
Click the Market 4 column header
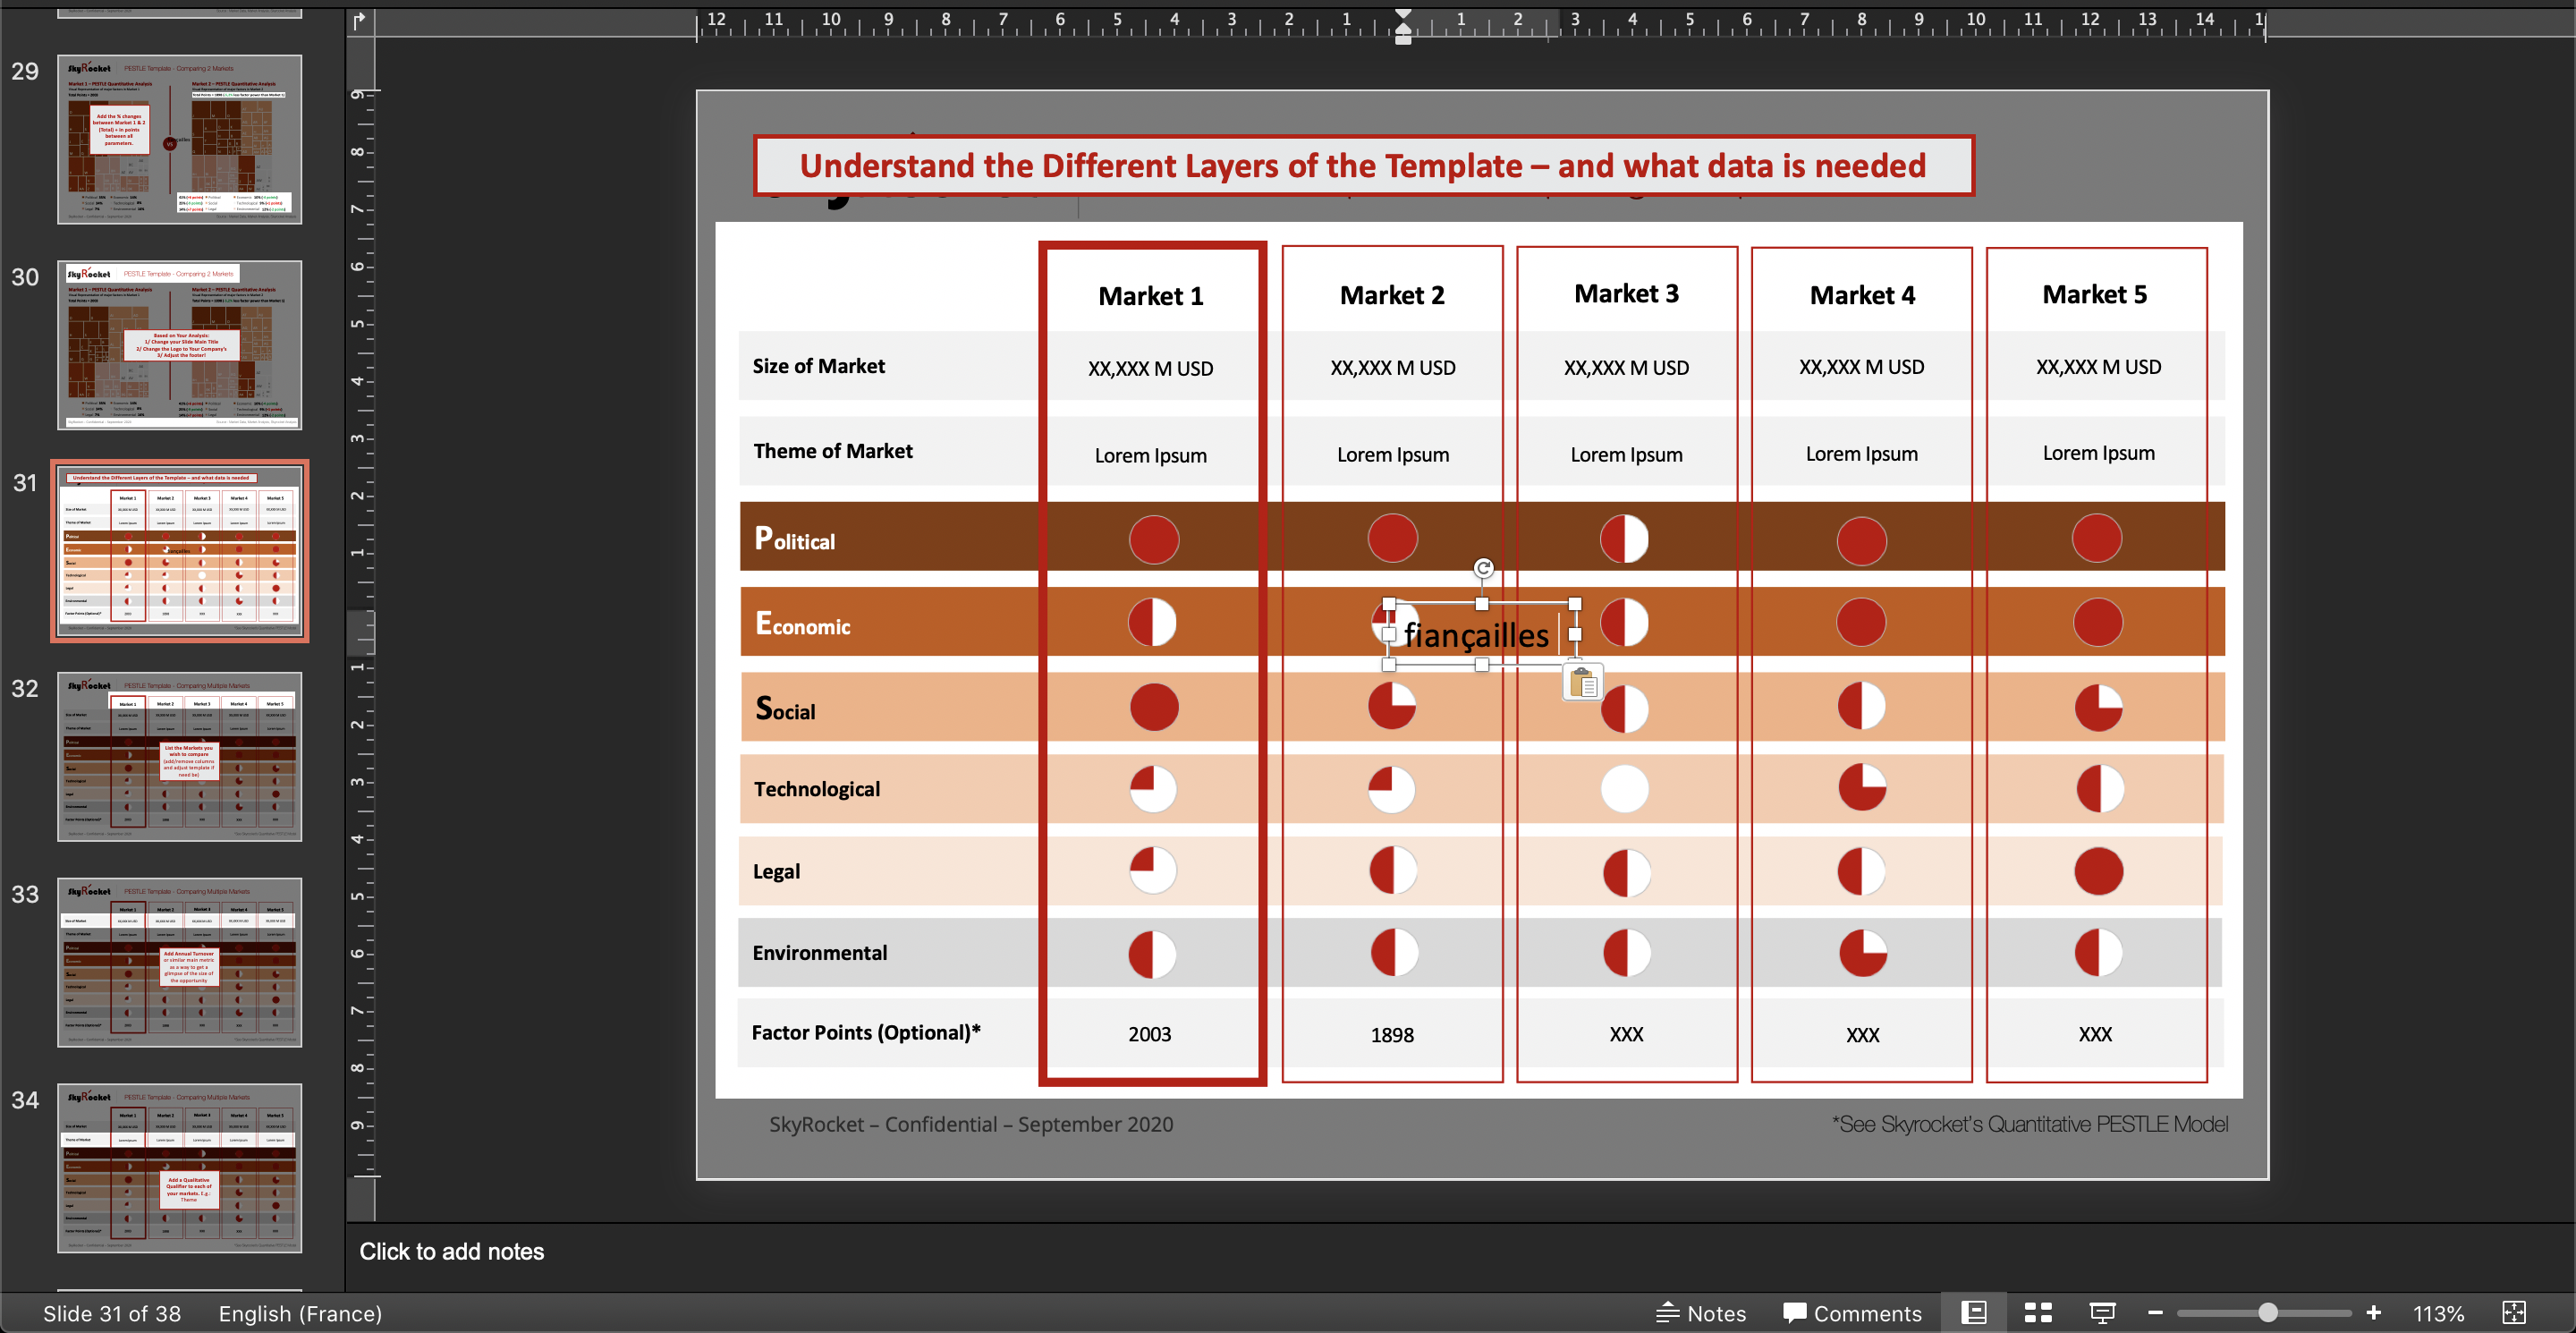[1862, 295]
